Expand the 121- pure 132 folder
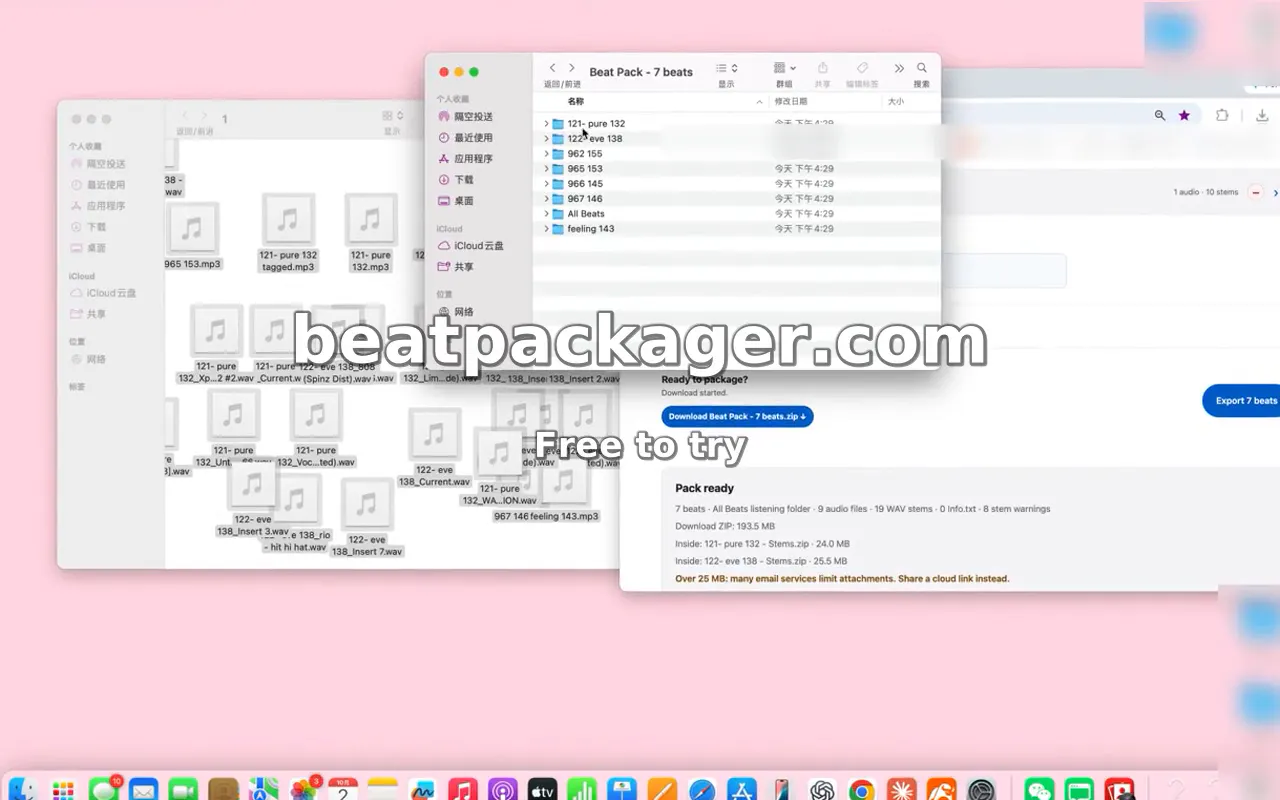1280x800 pixels. (x=546, y=124)
